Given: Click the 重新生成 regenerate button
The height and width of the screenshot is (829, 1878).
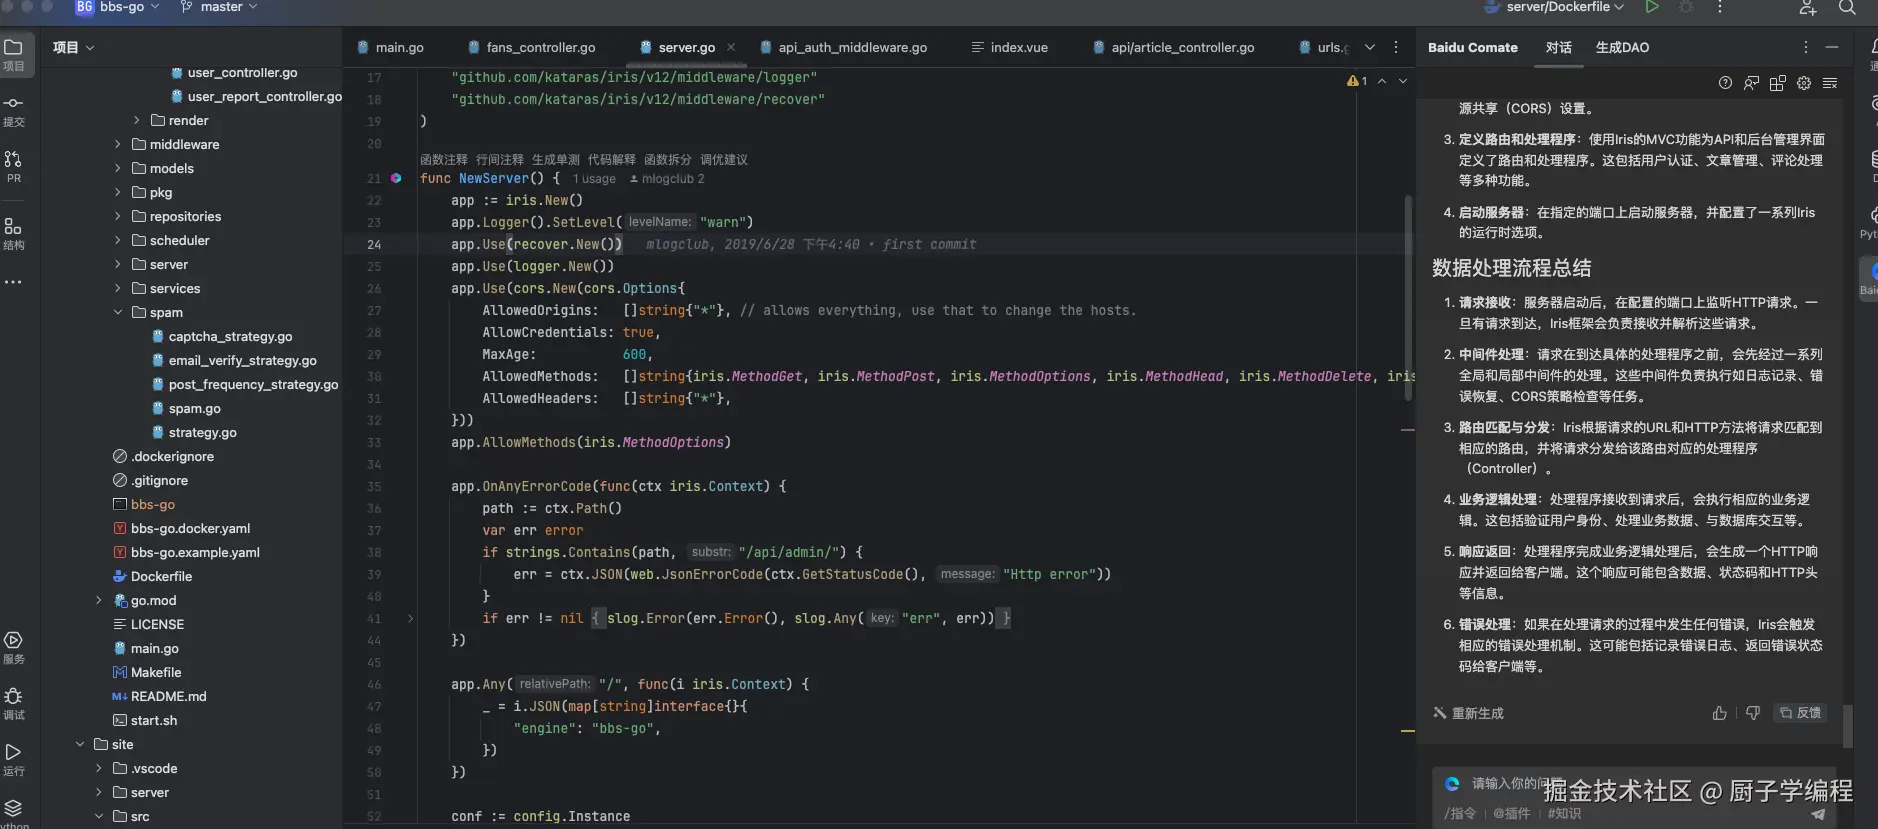Looking at the screenshot, I should point(1468,713).
